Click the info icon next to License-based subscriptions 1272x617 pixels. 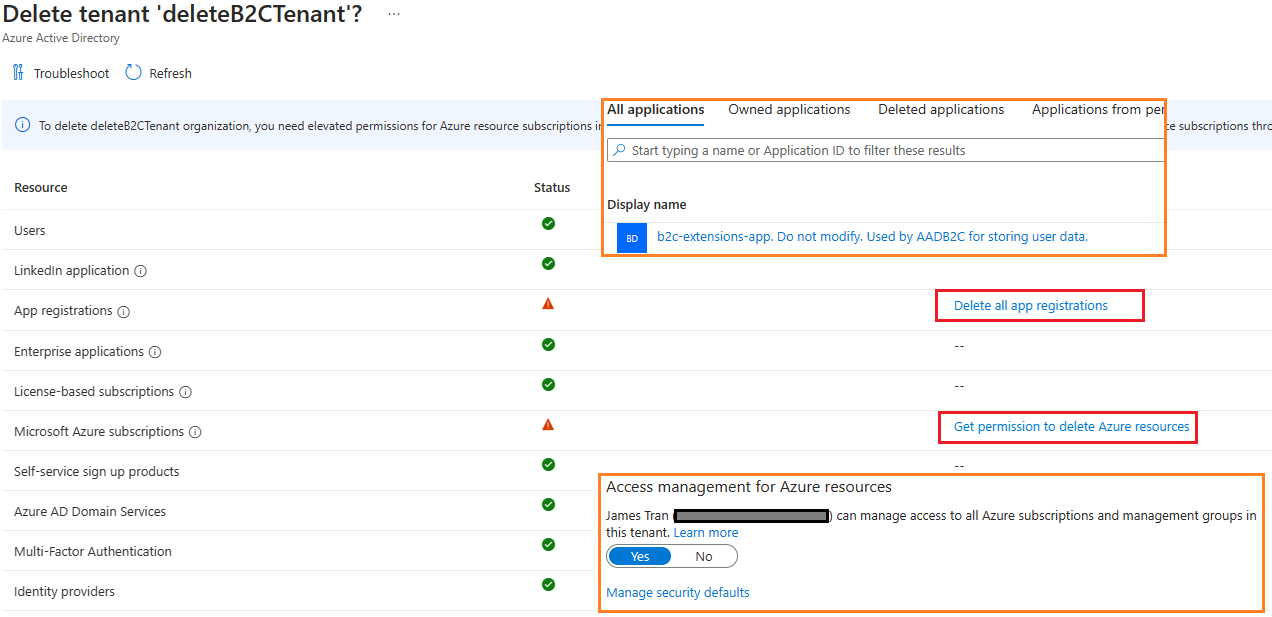coord(186,392)
